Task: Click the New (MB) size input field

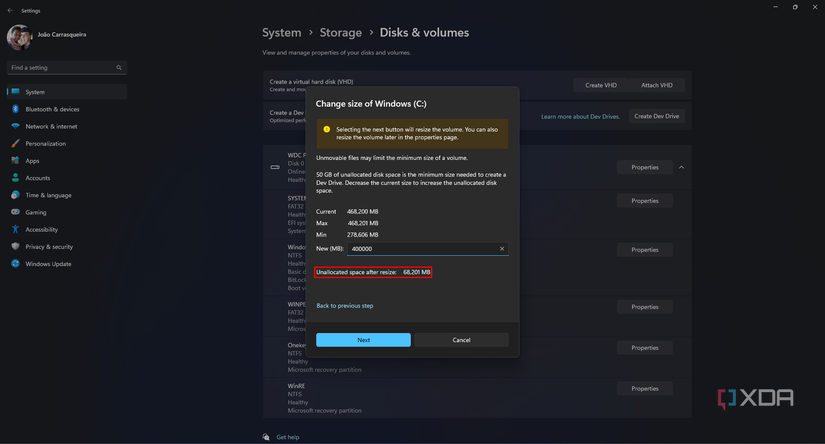Action: pyautogui.click(x=420, y=249)
